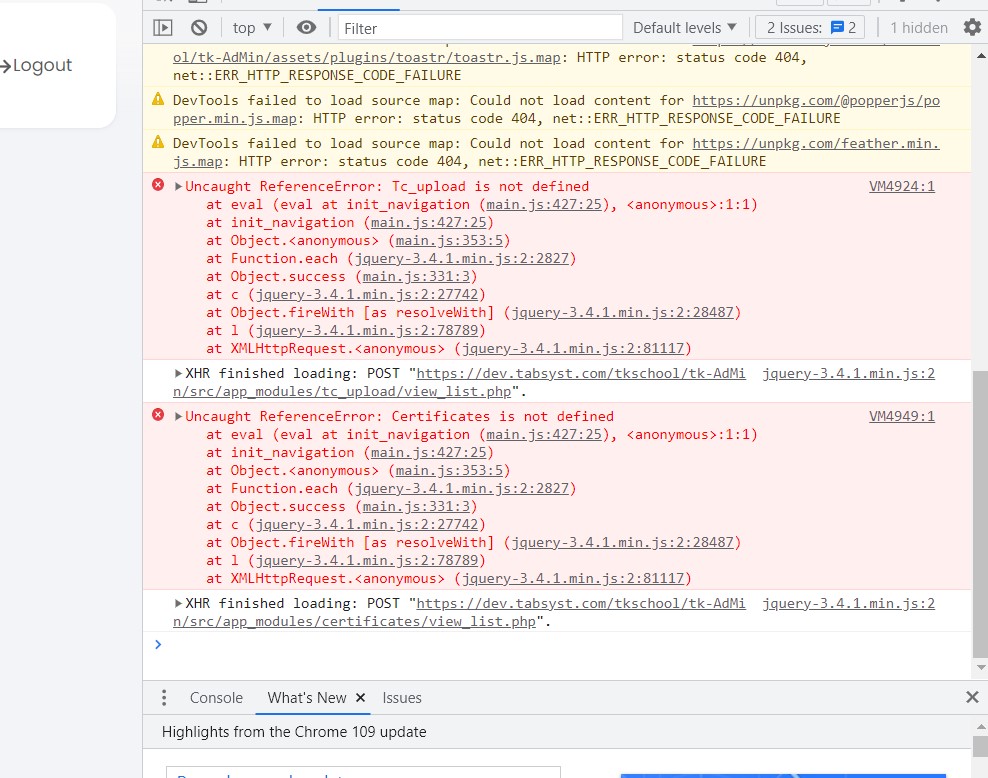Switch to the Console drawer tab
This screenshot has height=778, width=988.
(216, 698)
